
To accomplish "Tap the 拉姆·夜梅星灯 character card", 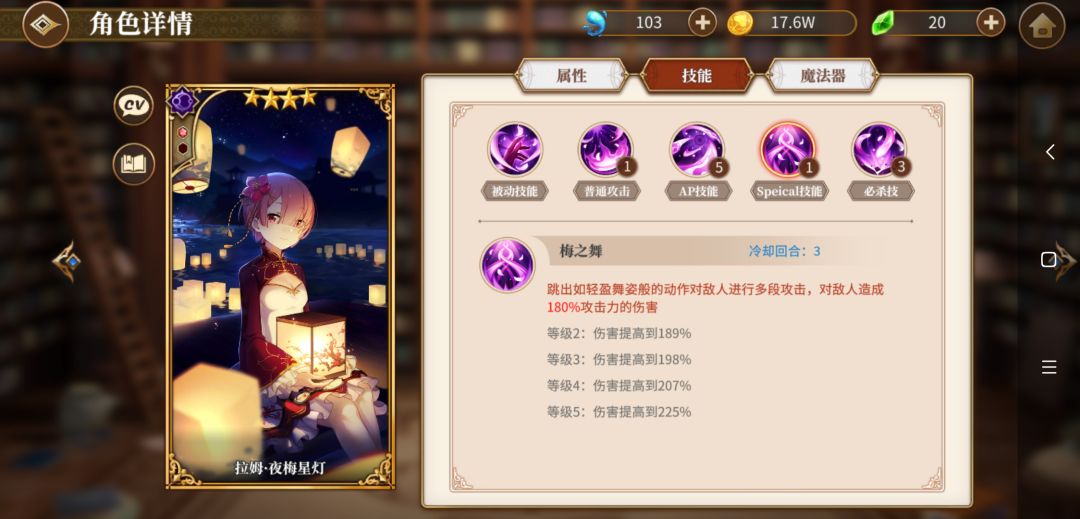I will (x=280, y=286).
